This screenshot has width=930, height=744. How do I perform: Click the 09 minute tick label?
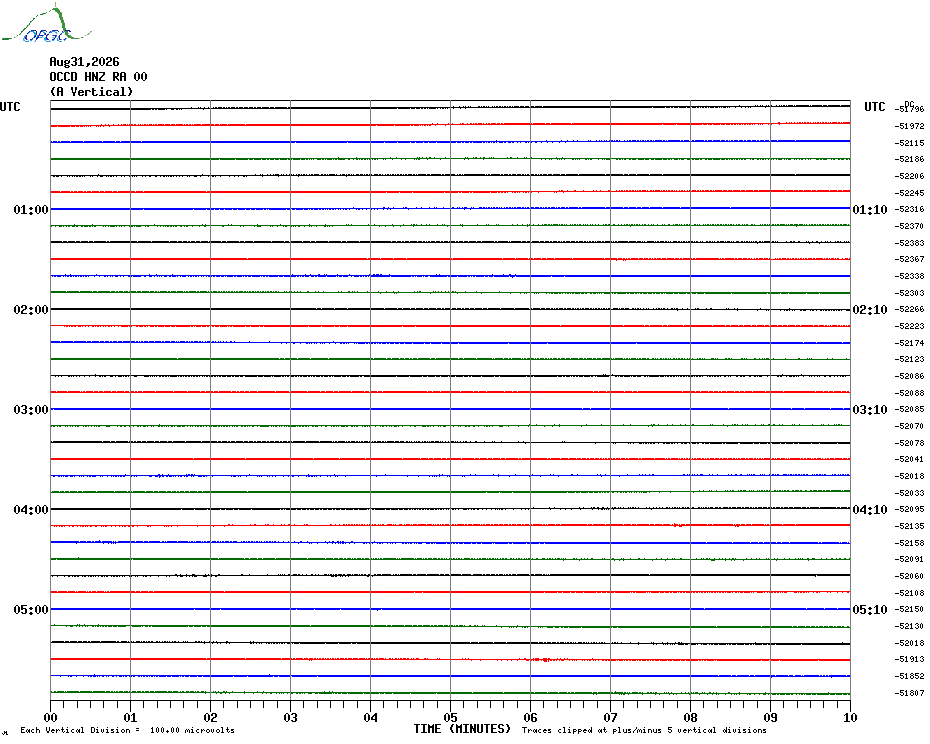(x=770, y=717)
